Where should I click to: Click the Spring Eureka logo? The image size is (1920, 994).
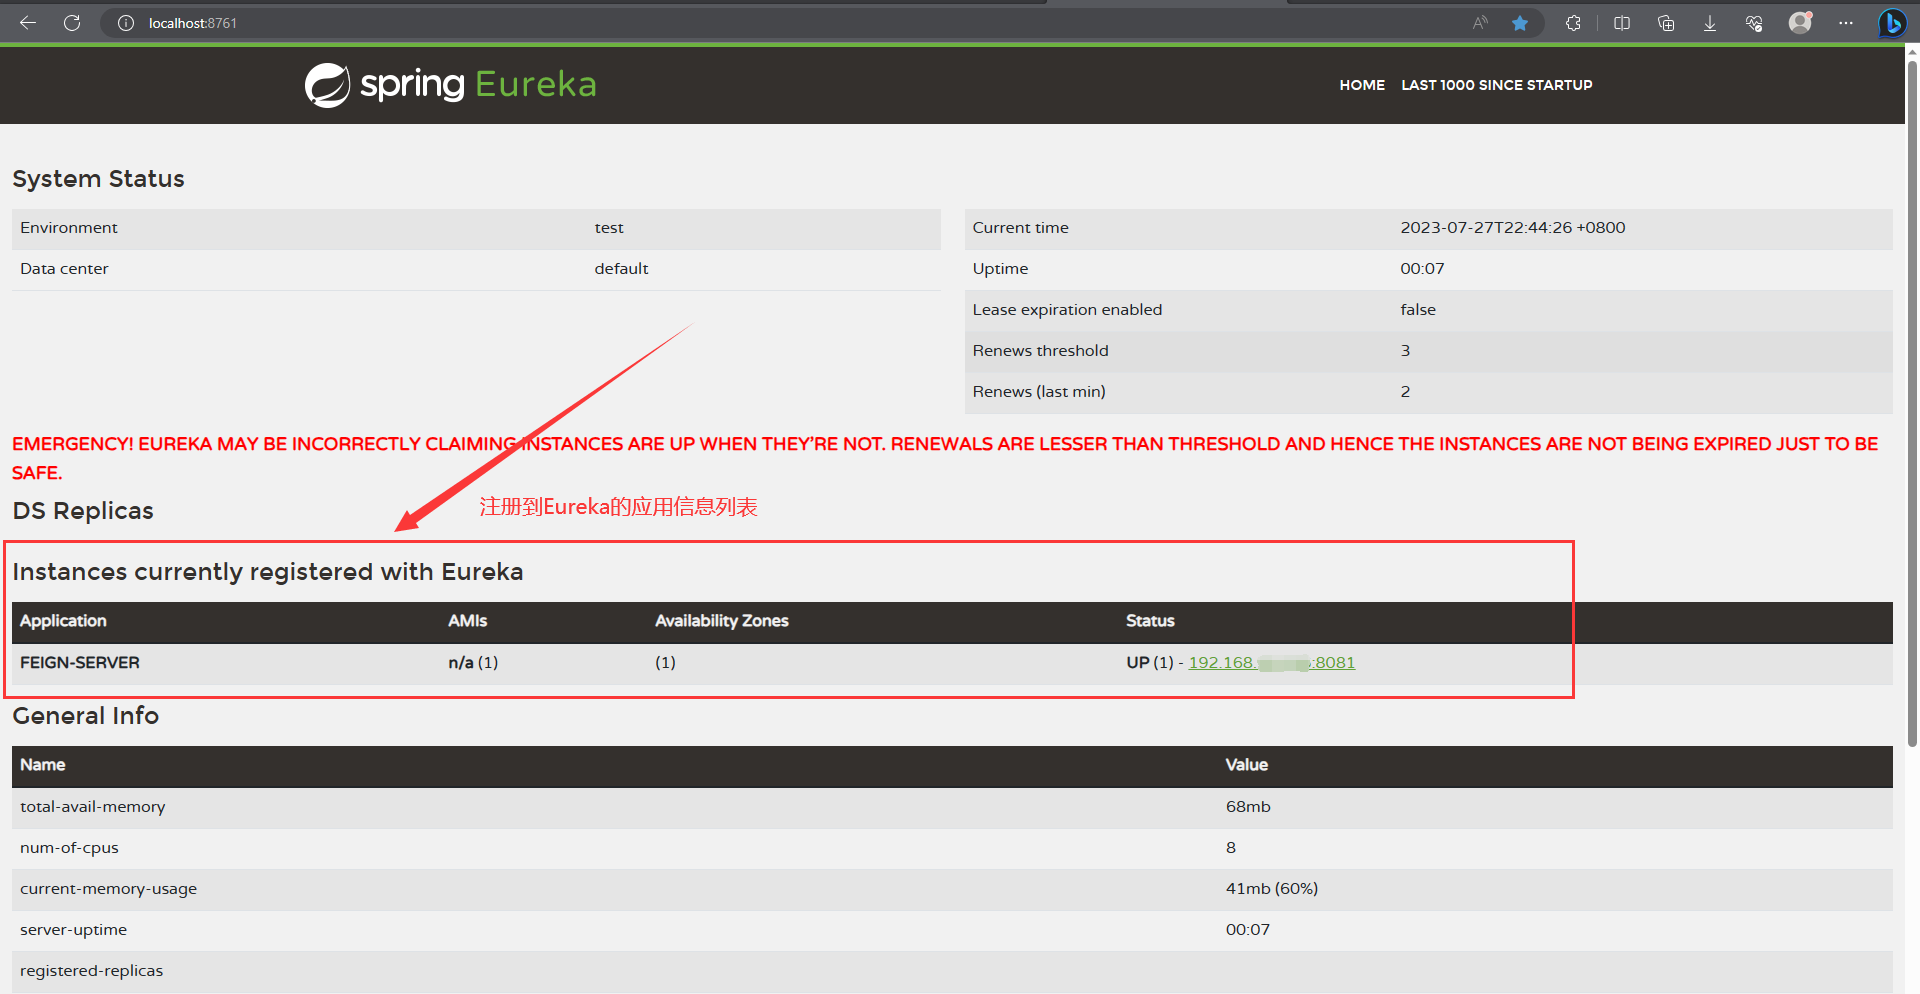[450, 85]
